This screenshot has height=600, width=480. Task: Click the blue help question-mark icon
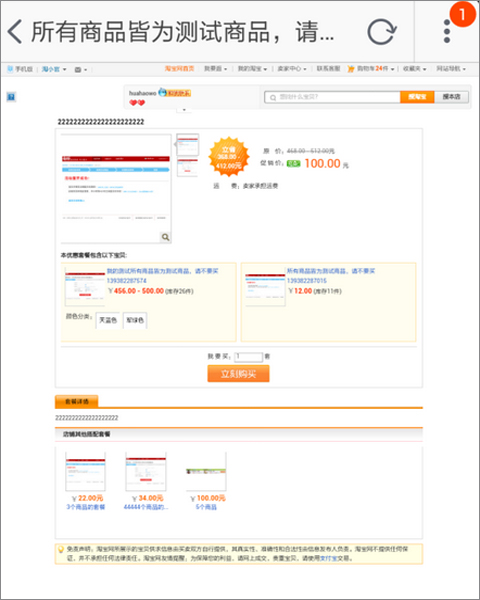[x=11, y=97]
